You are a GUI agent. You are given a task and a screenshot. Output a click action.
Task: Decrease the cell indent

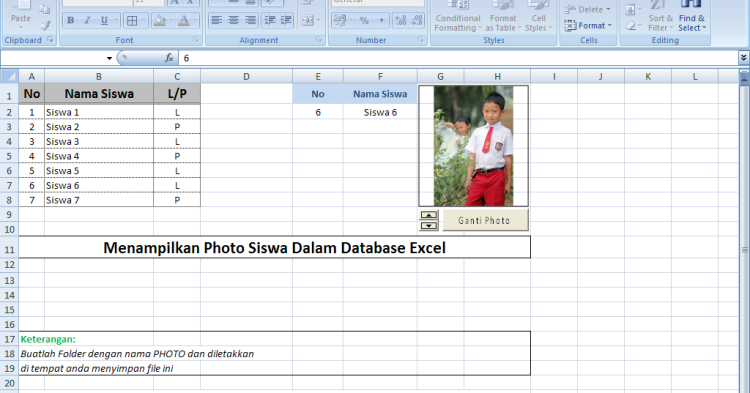click(270, 21)
